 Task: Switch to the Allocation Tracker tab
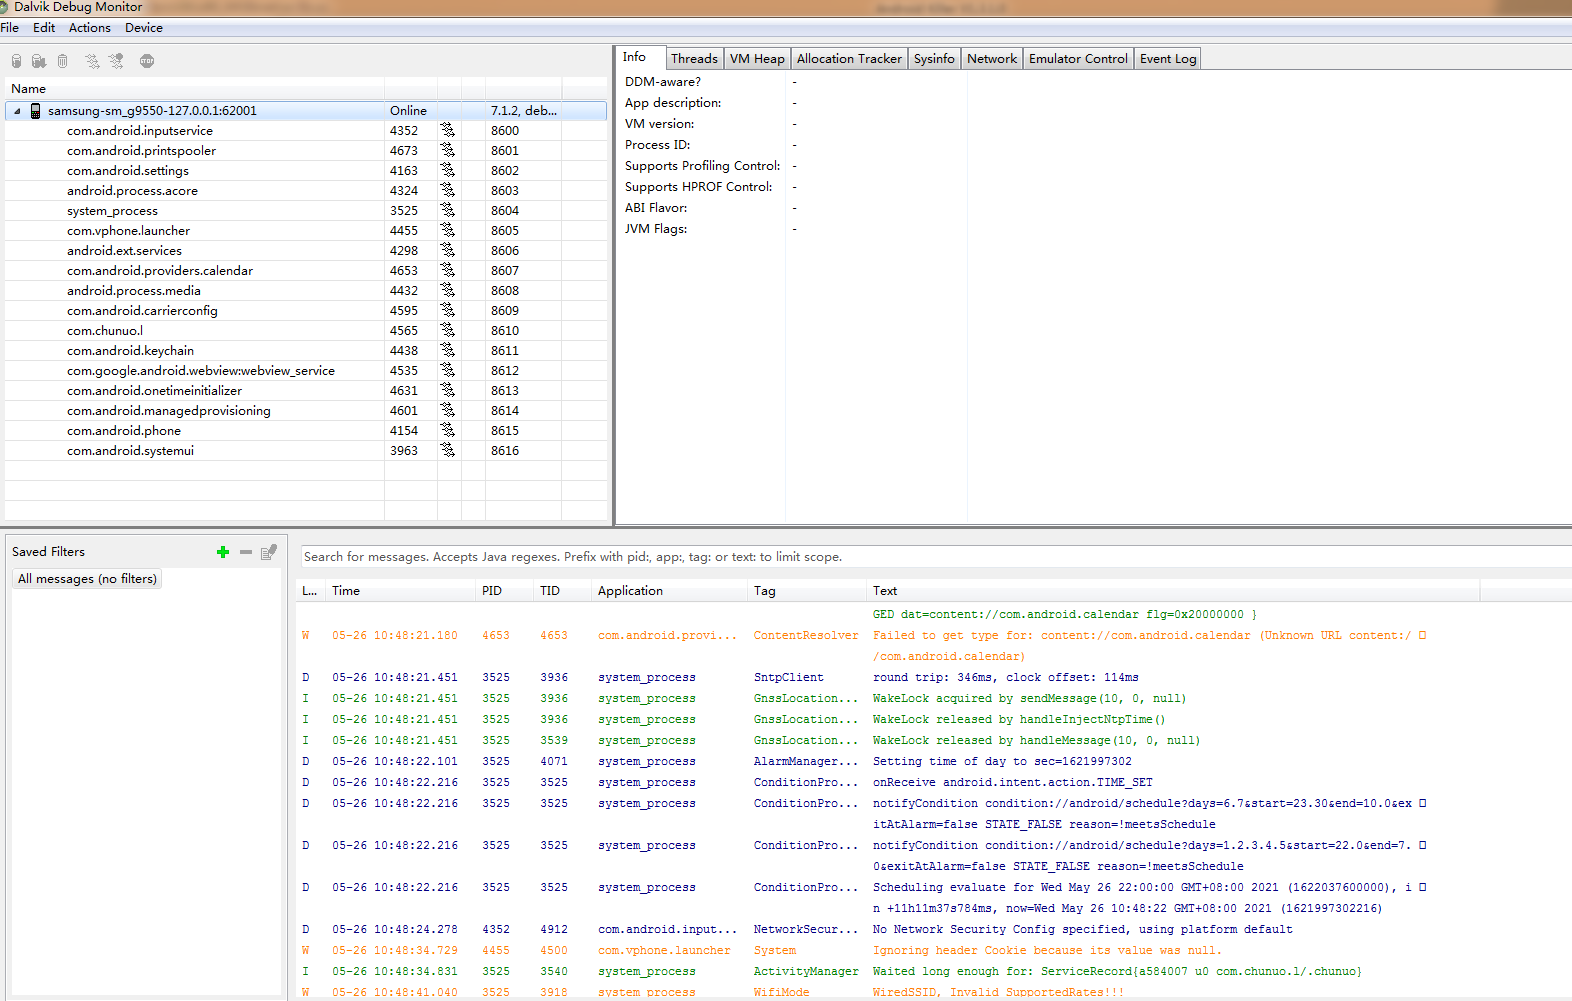click(x=849, y=59)
